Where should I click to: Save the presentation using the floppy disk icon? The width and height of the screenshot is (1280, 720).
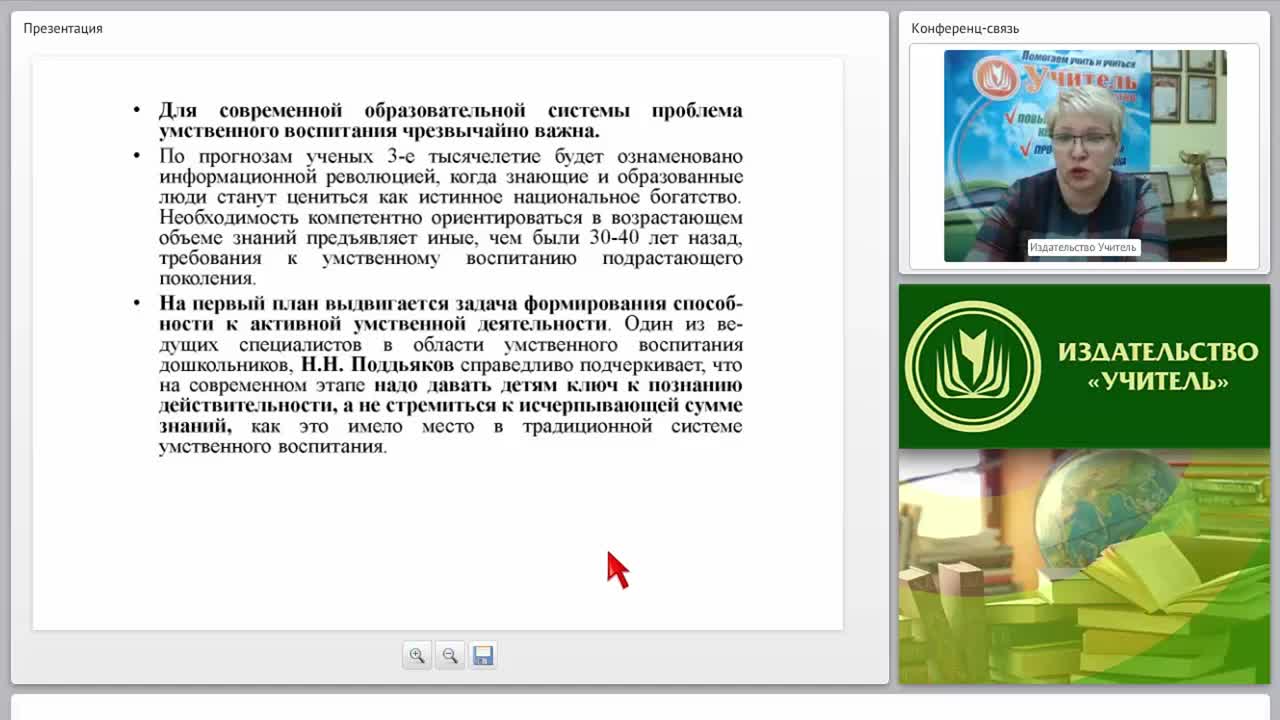[483, 656]
